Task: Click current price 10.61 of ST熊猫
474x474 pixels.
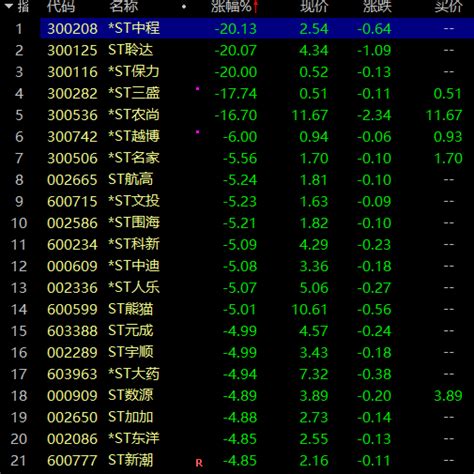Action: [x=310, y=310]
